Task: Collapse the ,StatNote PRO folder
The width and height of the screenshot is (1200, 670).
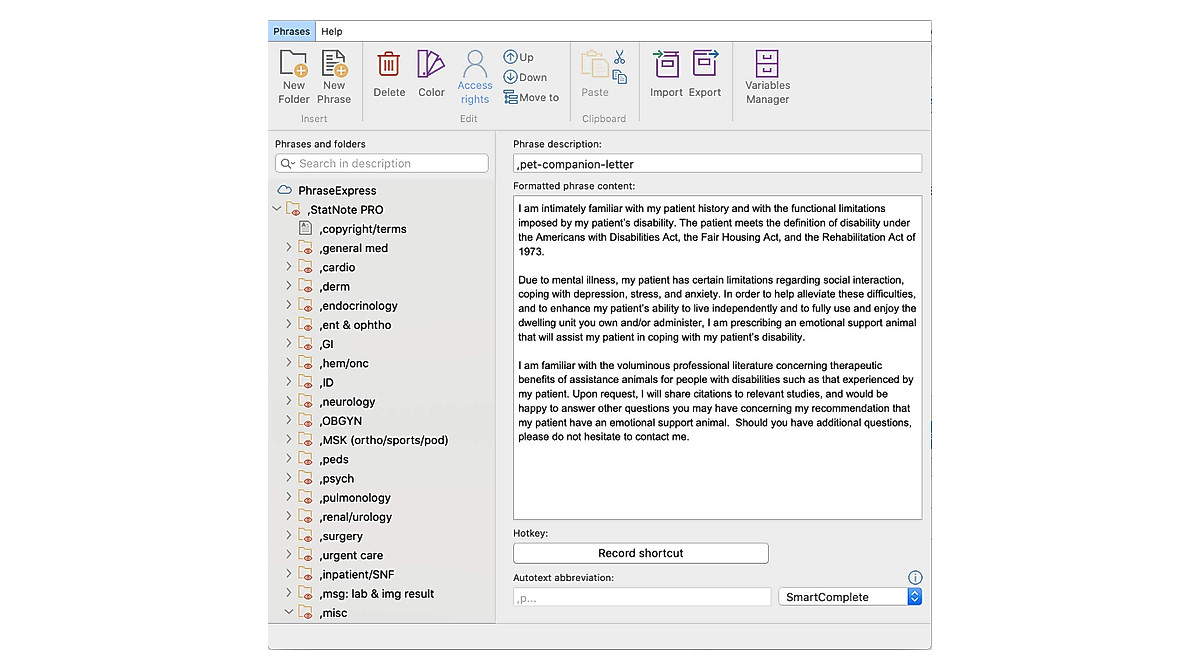Action: click(276, 209)
